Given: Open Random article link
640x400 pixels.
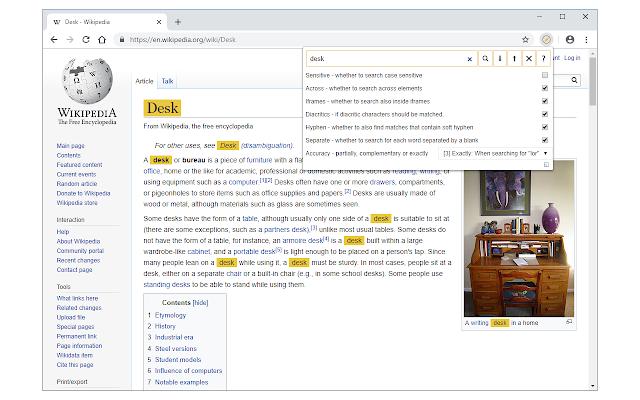Looking at the screenshot, I should 77,184.
